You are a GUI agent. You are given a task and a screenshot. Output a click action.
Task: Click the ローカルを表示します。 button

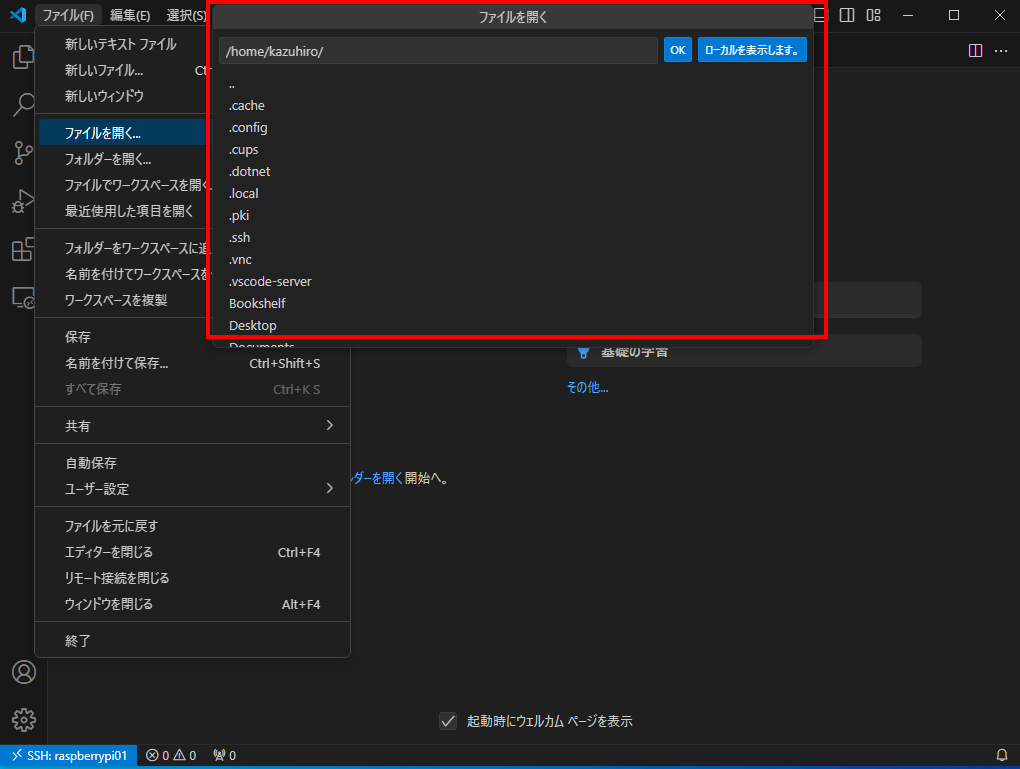752,50
